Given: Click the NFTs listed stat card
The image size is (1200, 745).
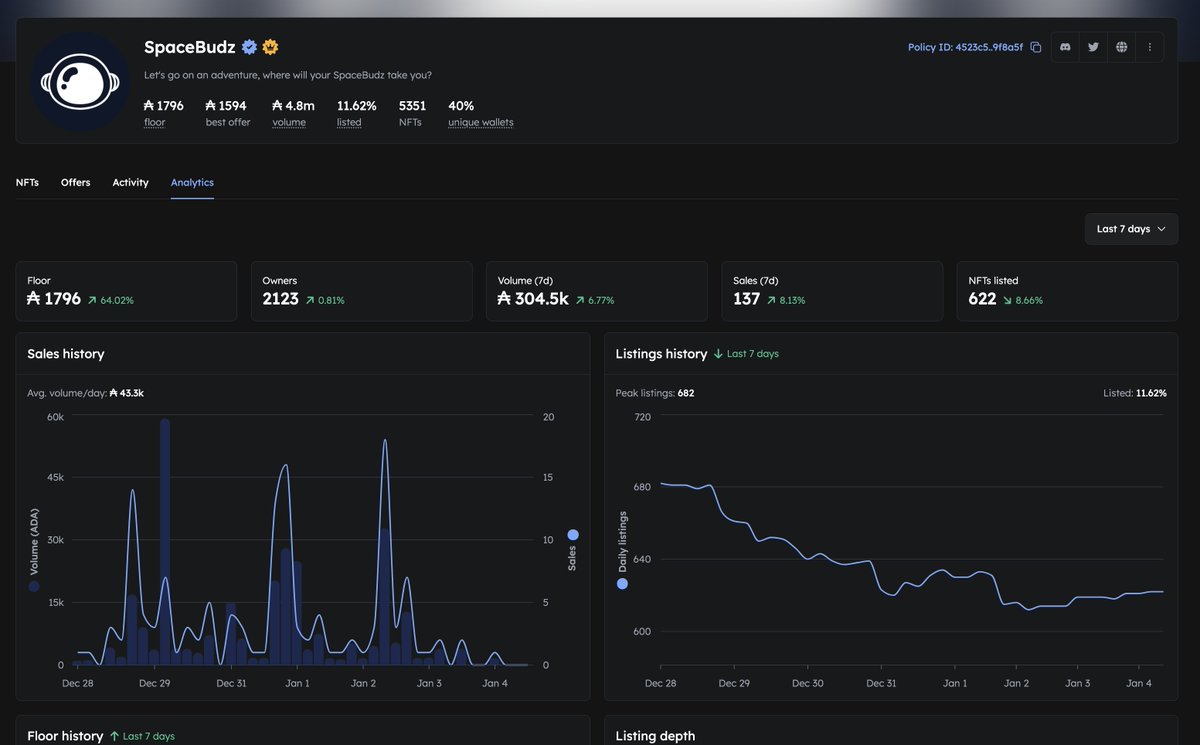Looking at the screenshot, I should tap(1067, 291).
